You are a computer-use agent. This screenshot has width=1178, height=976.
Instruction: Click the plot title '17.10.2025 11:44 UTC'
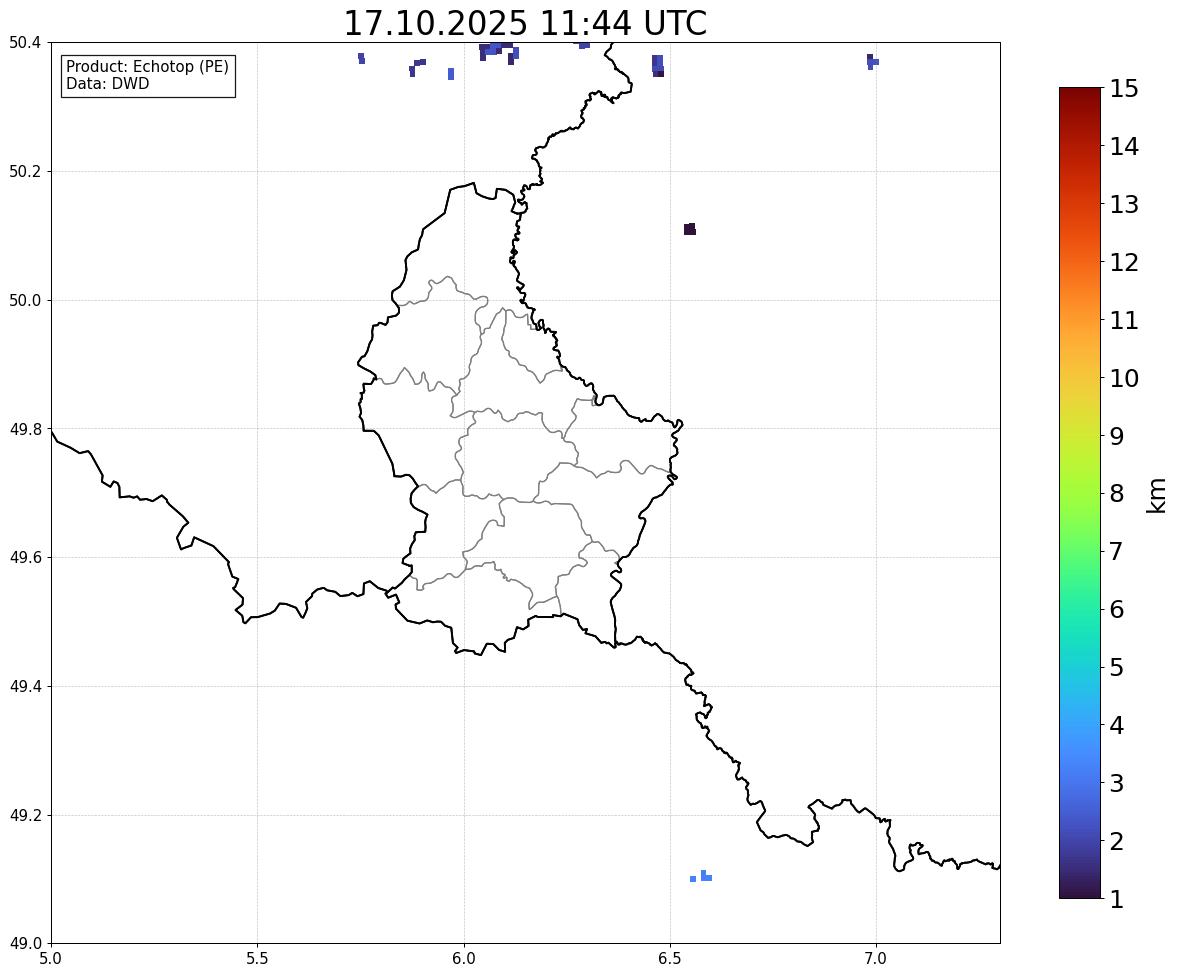524,23
